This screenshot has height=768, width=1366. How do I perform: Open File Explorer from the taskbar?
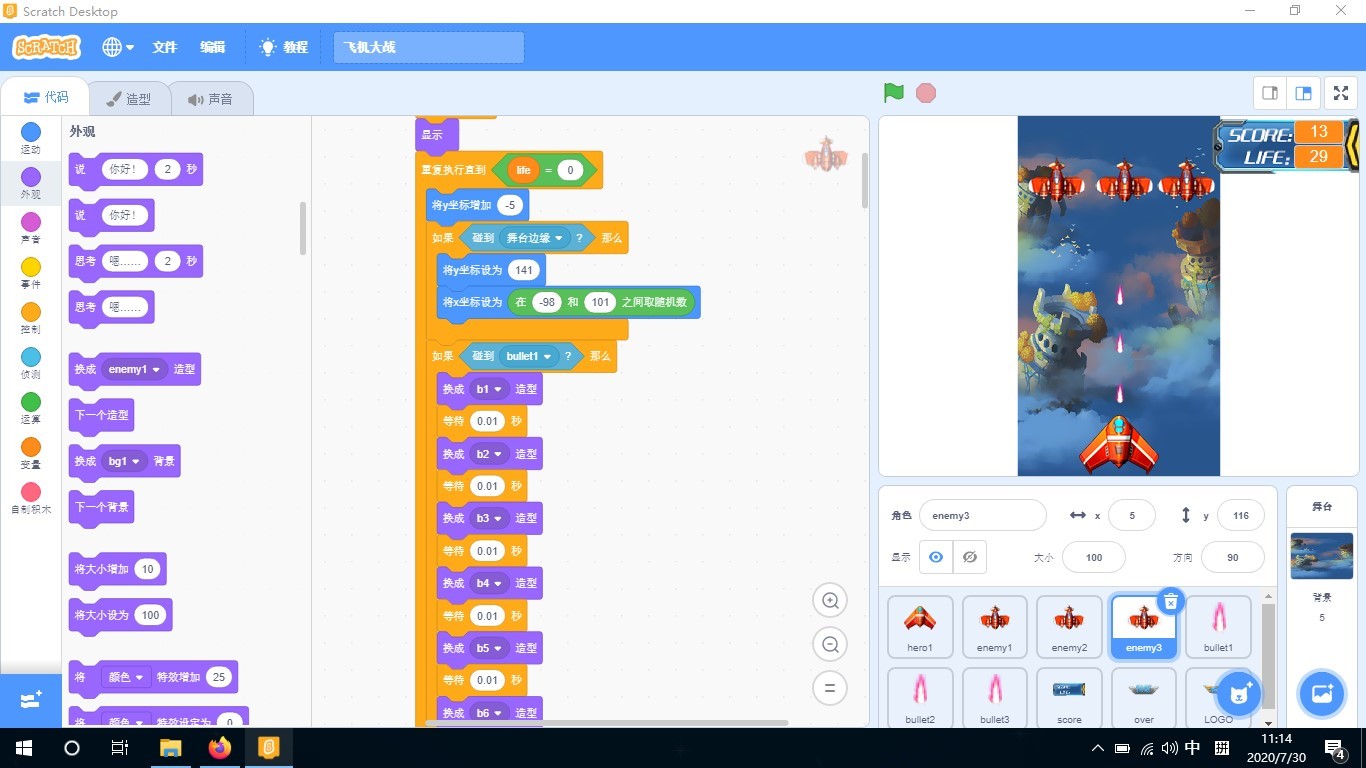click(171, 748)
